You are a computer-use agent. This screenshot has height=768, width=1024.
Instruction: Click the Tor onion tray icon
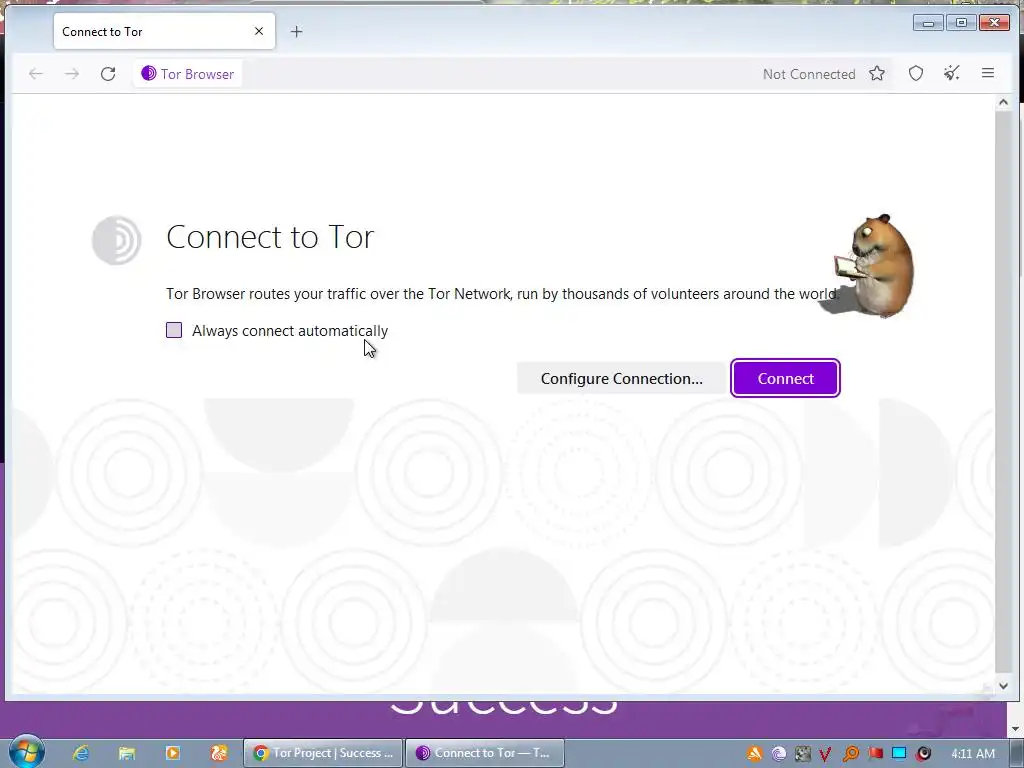pos(778,754)
